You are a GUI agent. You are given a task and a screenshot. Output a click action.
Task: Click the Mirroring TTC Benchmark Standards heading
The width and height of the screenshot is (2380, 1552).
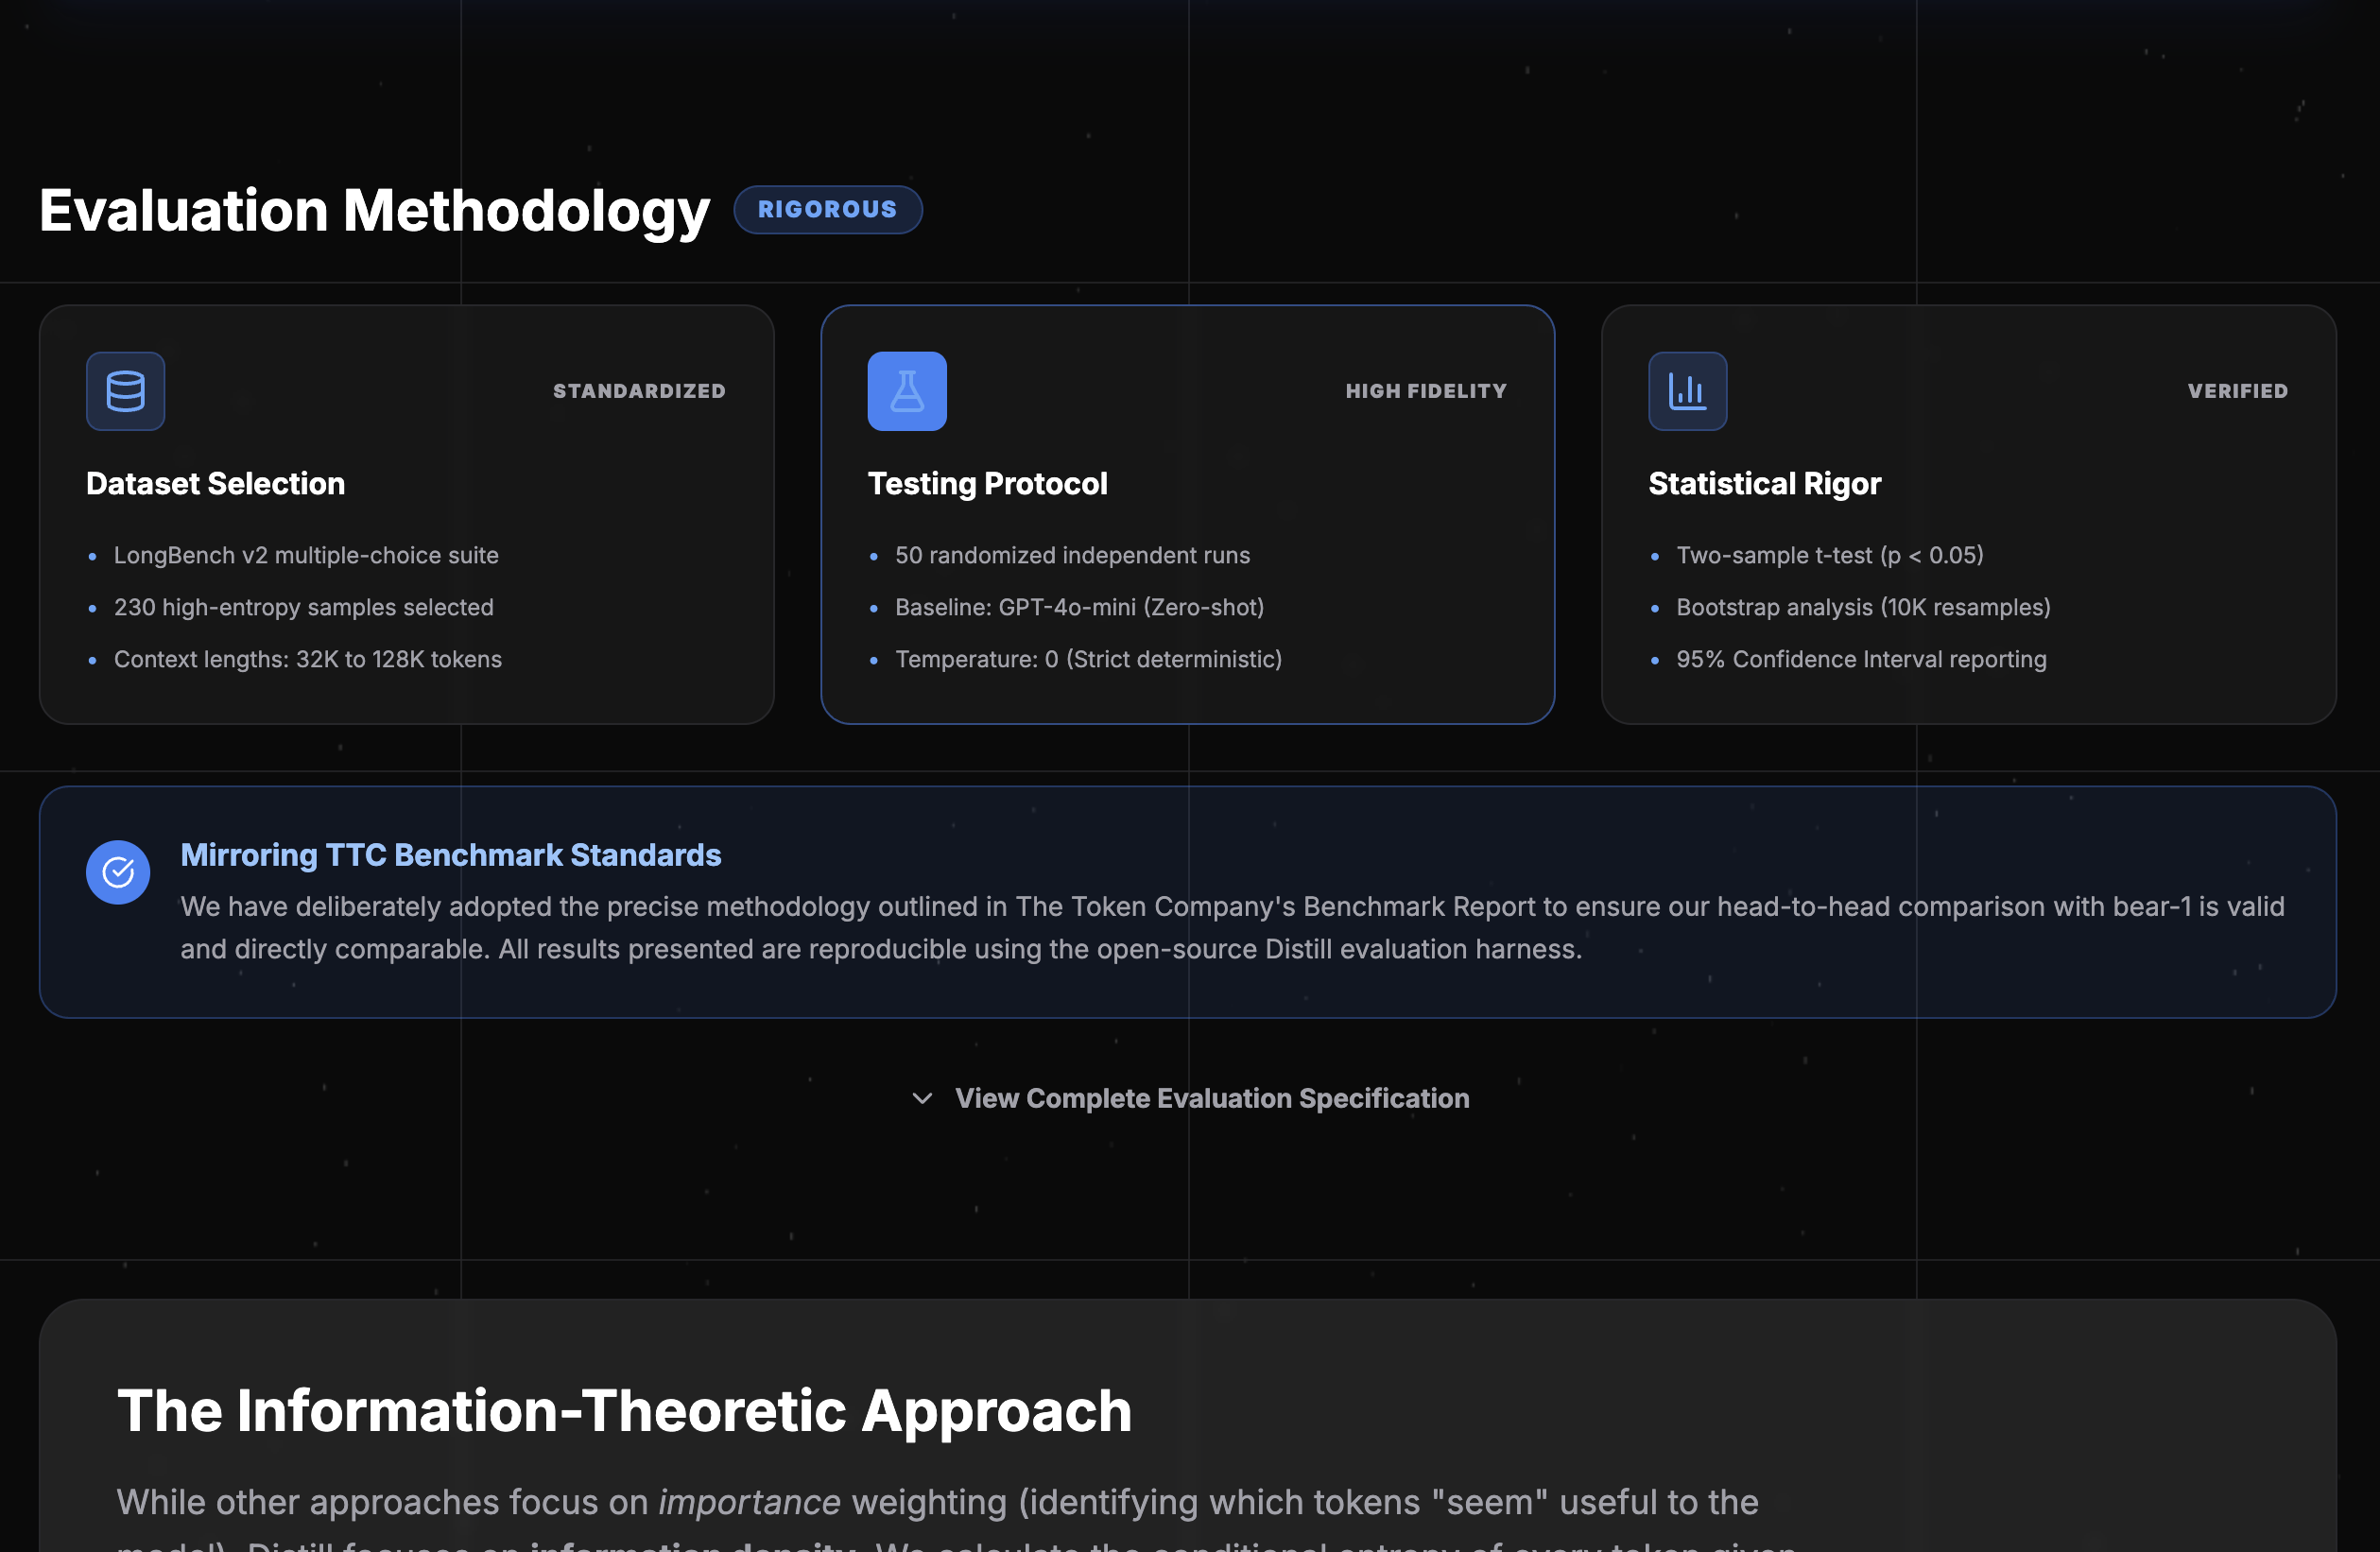(450, 855)
